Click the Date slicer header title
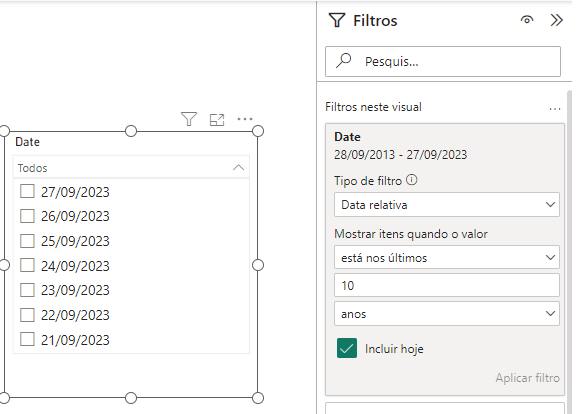The image size is (581, 414). (27, 142)
